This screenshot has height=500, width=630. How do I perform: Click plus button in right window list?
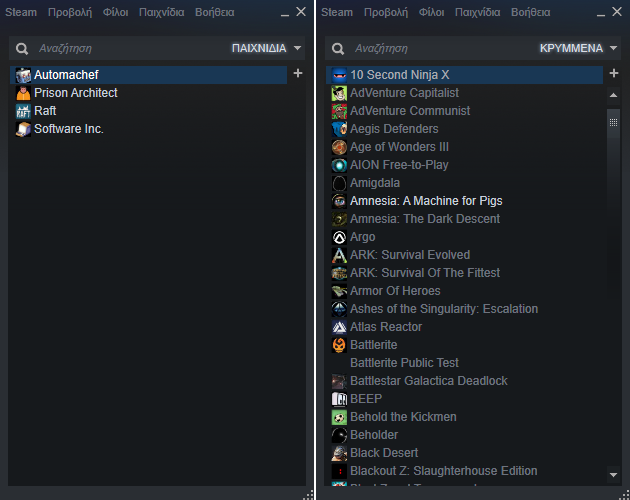tap(614, 73)
